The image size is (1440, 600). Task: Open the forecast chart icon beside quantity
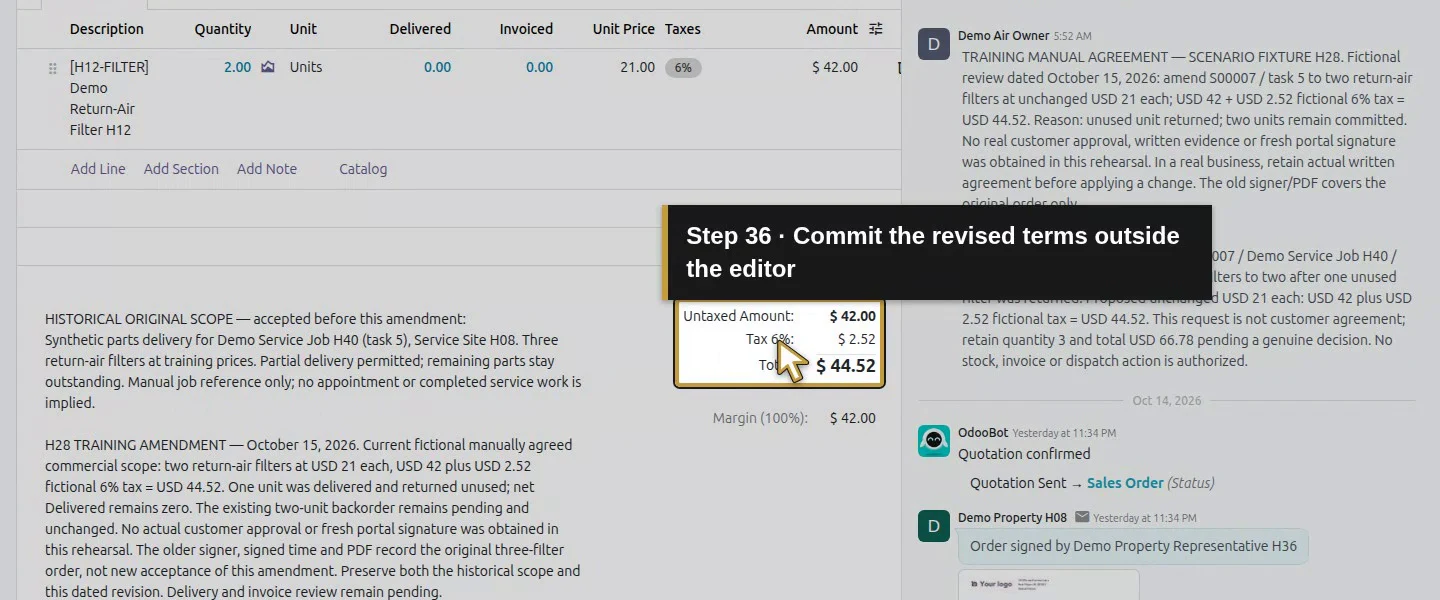(268, 67)
